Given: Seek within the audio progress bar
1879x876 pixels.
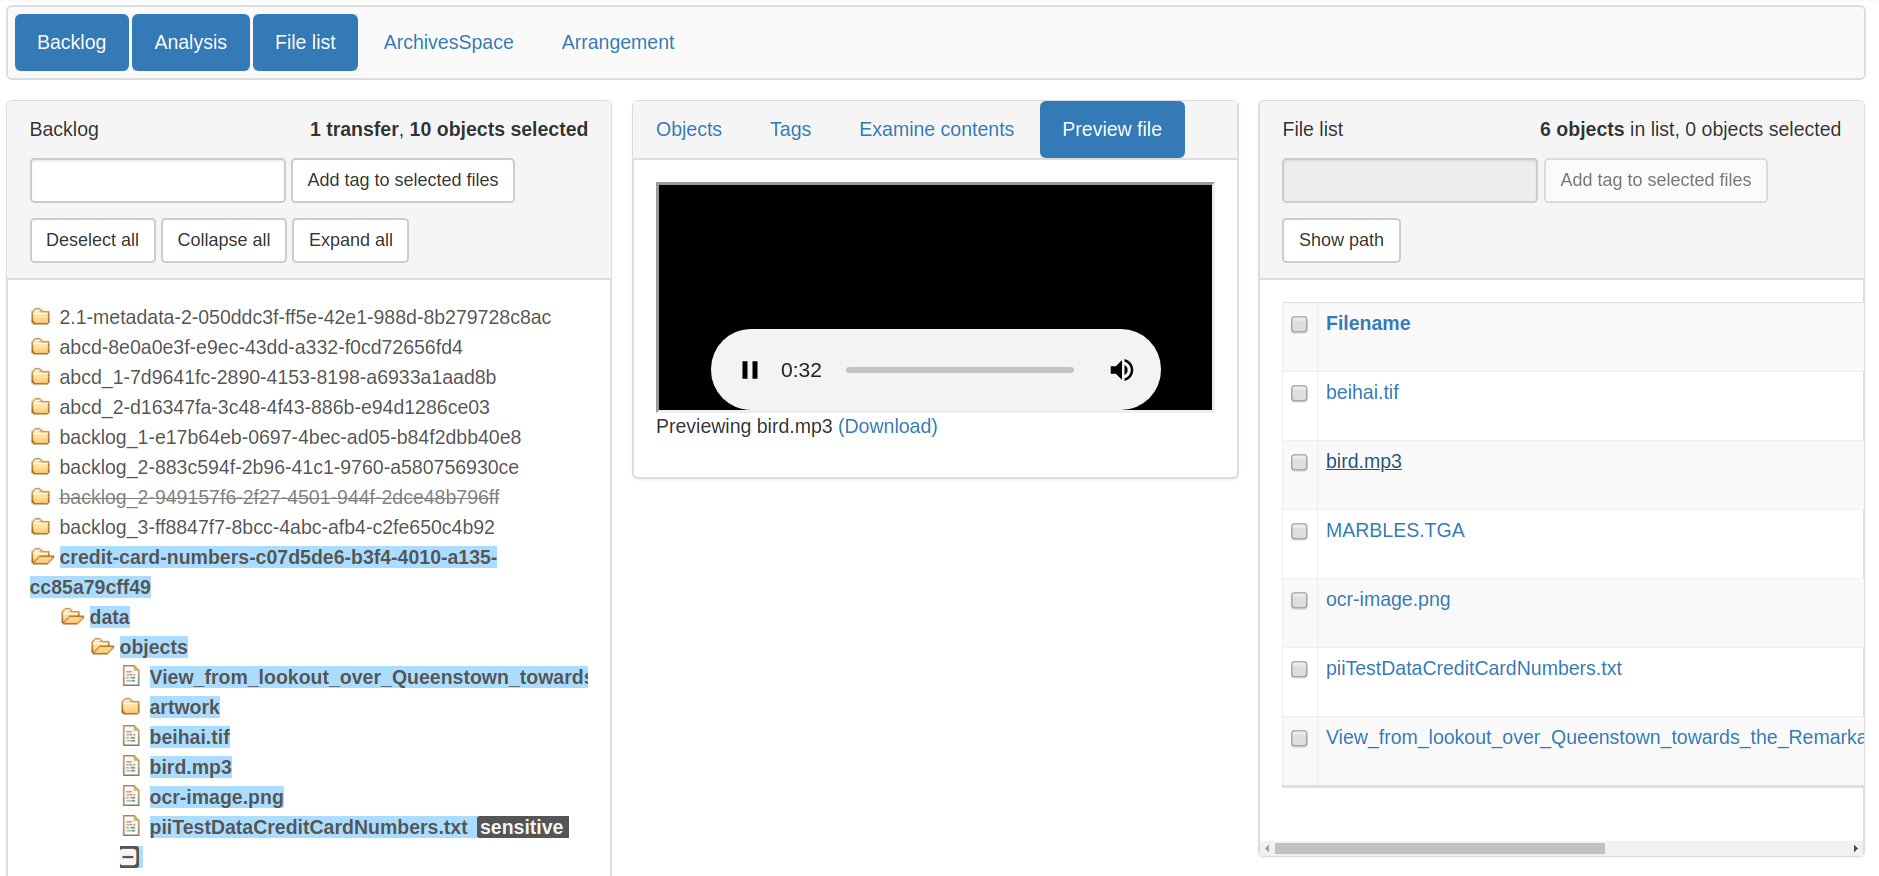Looking at the screenshot, I should coord(959,370).
